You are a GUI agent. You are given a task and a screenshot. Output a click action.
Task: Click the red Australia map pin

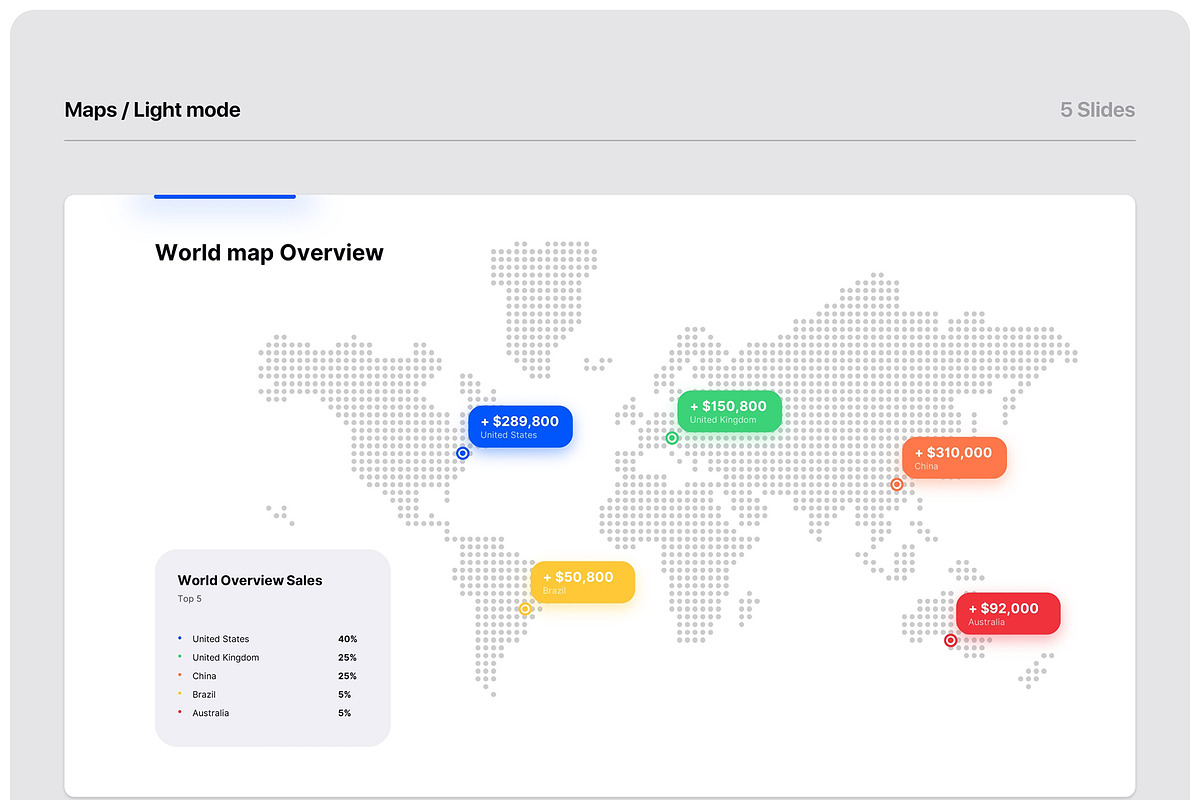[x=951, y=640]
